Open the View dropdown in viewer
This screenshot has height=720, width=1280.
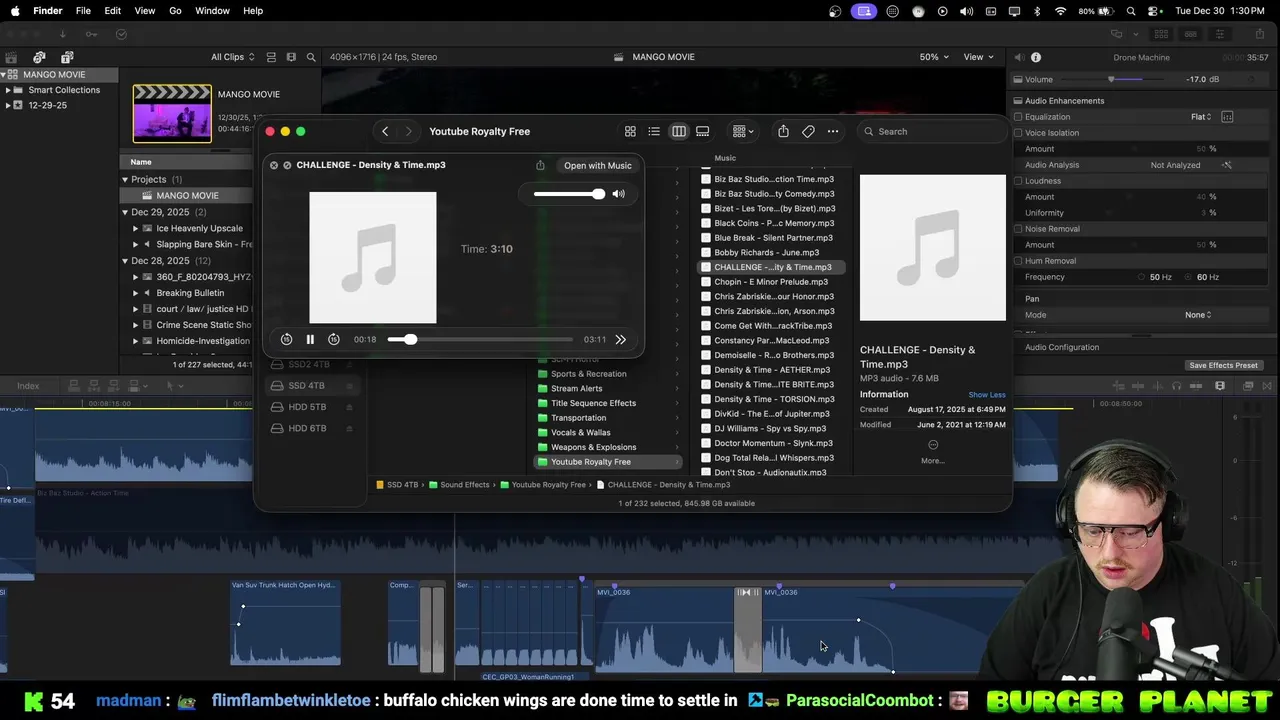[977, 57]
